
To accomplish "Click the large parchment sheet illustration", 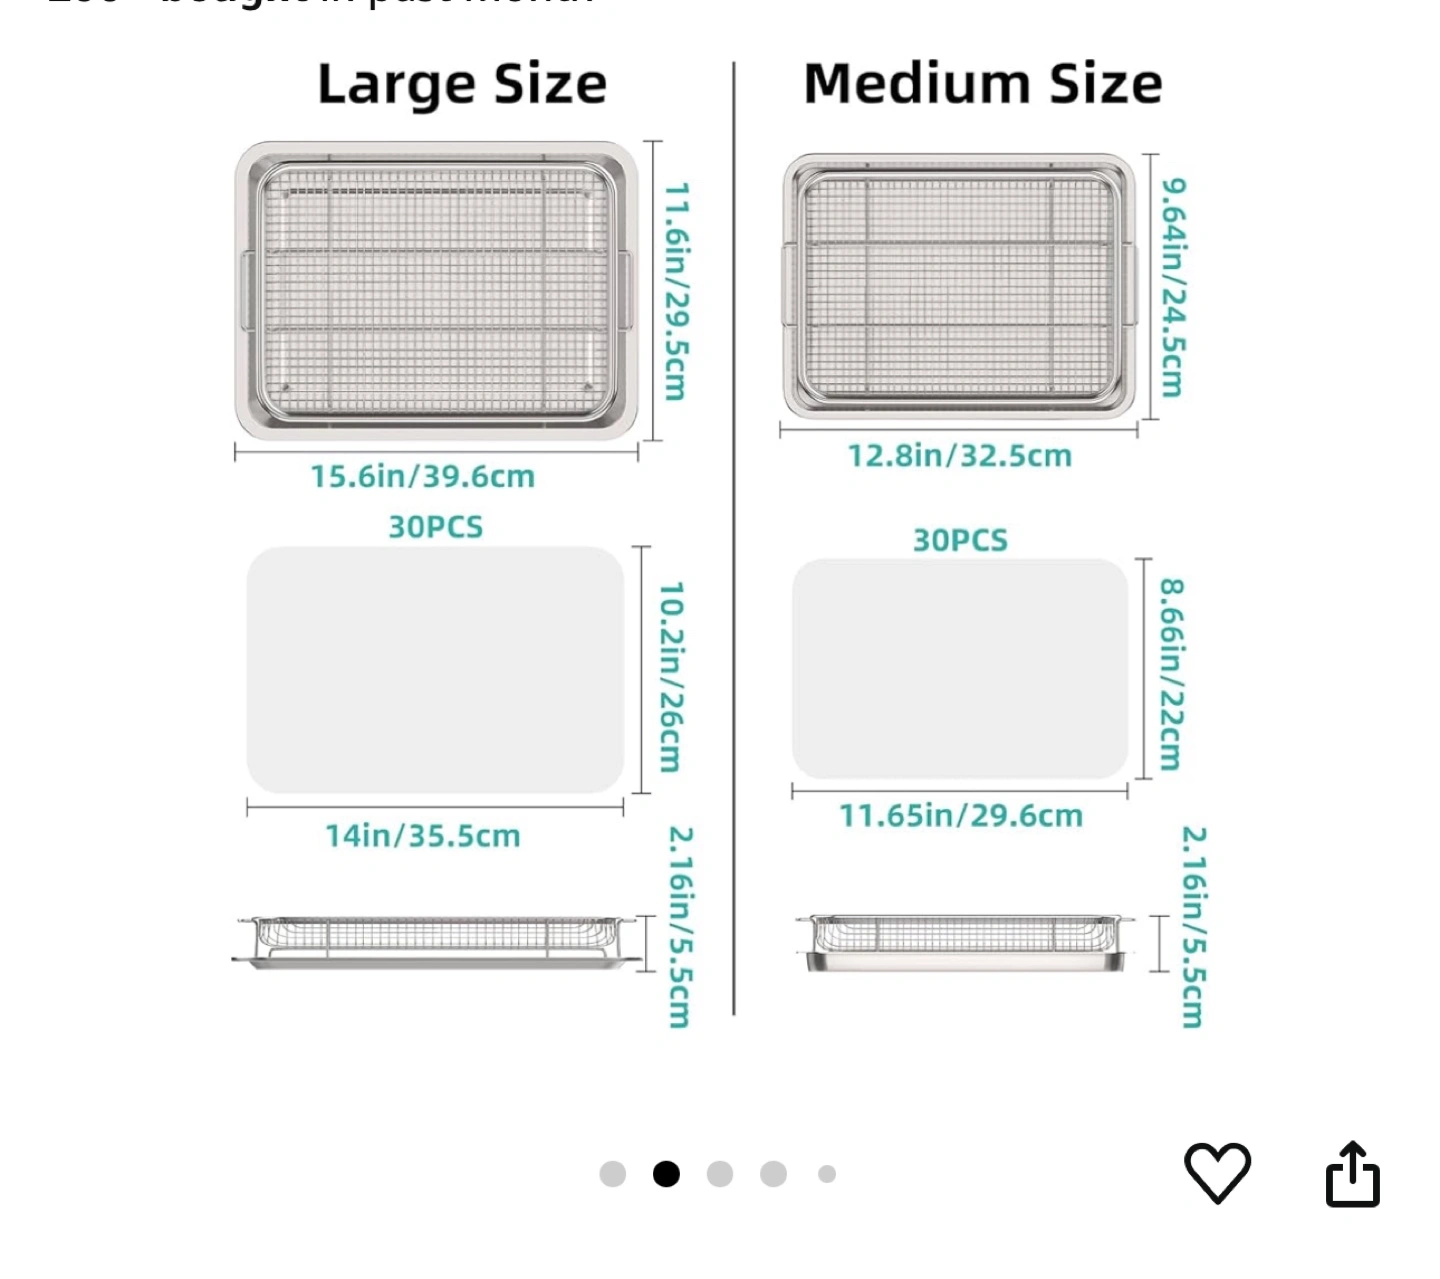I will pos(435,670).
